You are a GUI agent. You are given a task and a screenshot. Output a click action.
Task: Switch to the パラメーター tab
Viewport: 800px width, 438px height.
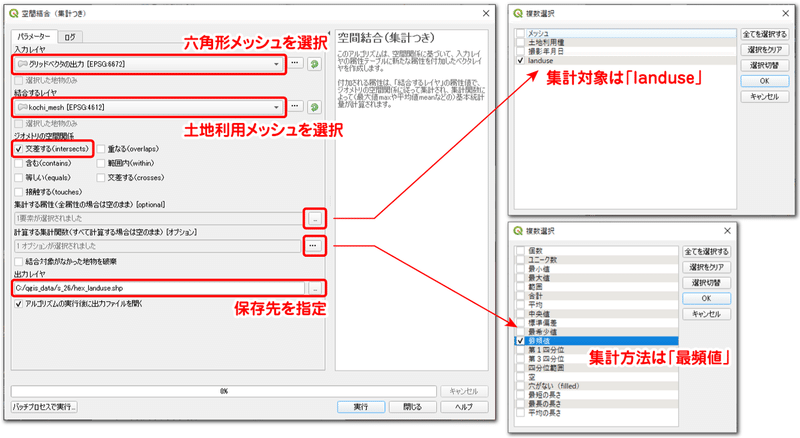pyautogui.click(x=34, y=37)
